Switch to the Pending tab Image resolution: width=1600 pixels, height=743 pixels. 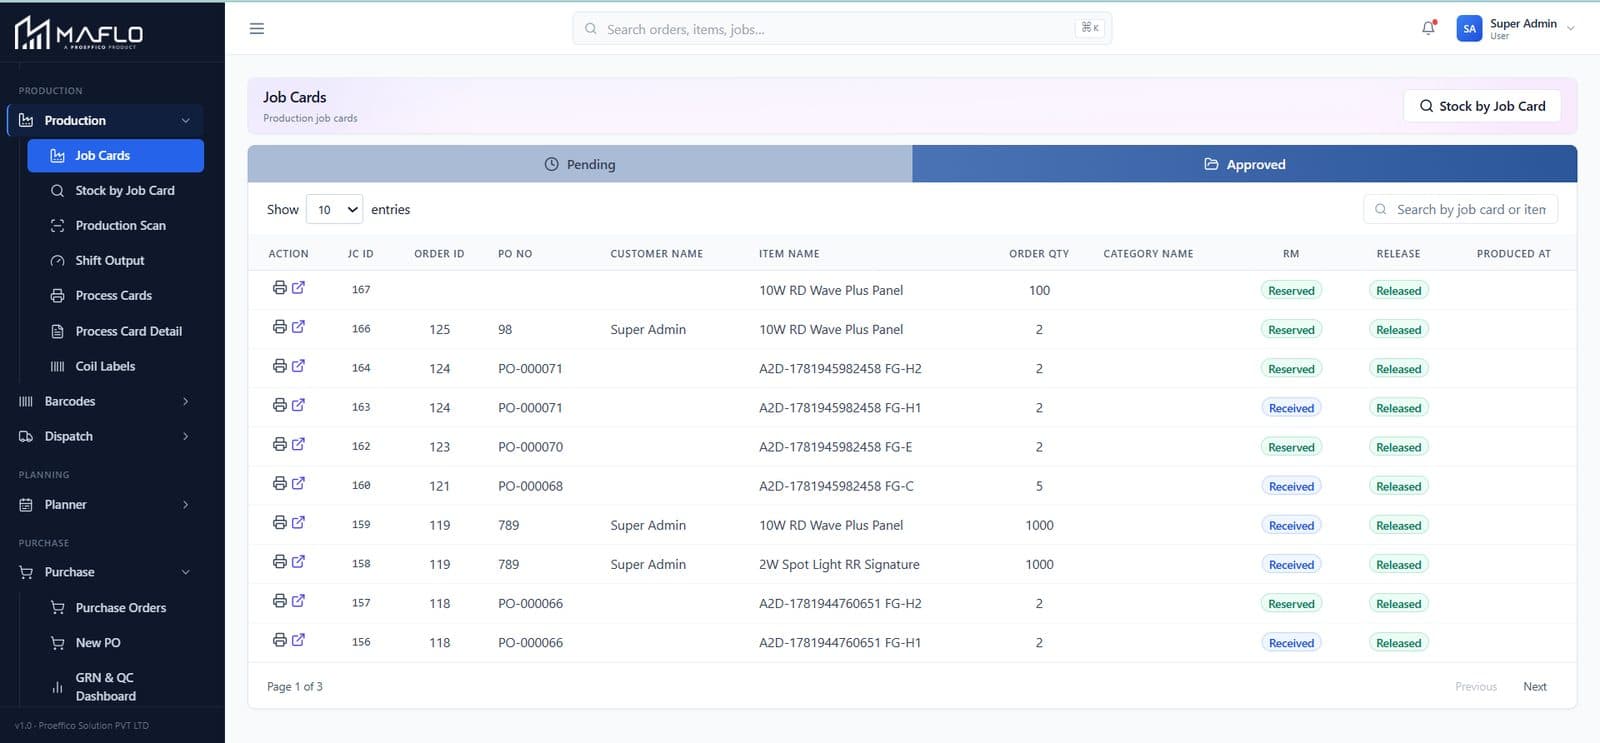tap(580, 164)
